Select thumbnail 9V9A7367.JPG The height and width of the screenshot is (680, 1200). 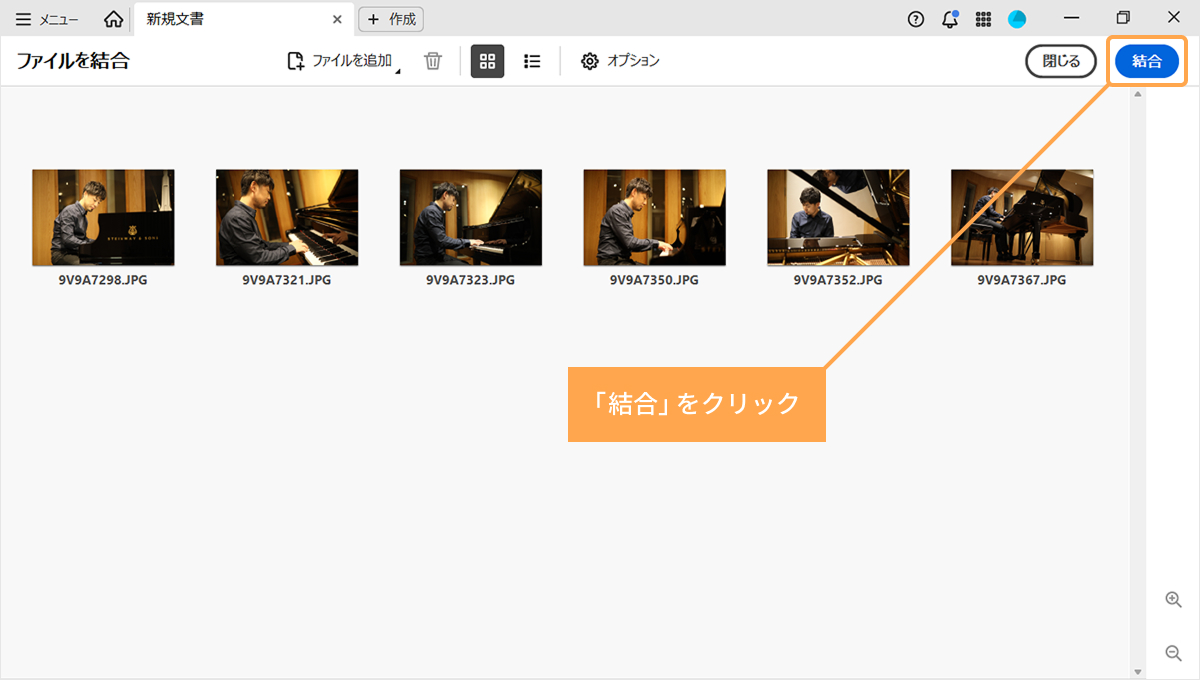(1022, 217)
